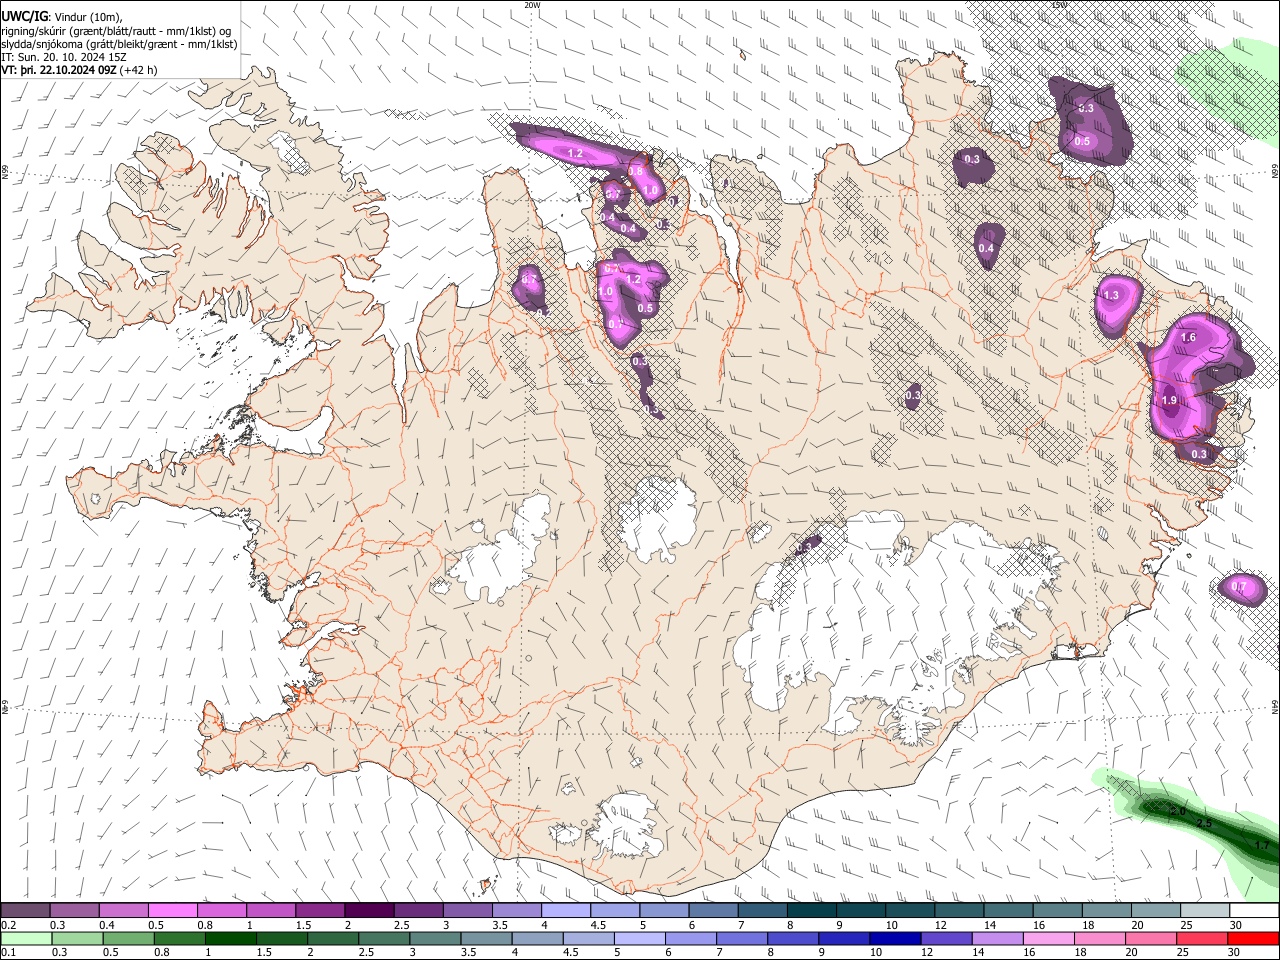Click the dark mauve 0.2–0.3 snow swatch
Image resolution: width=1280 pixels, height=960 pixels.
pos(26,911)
